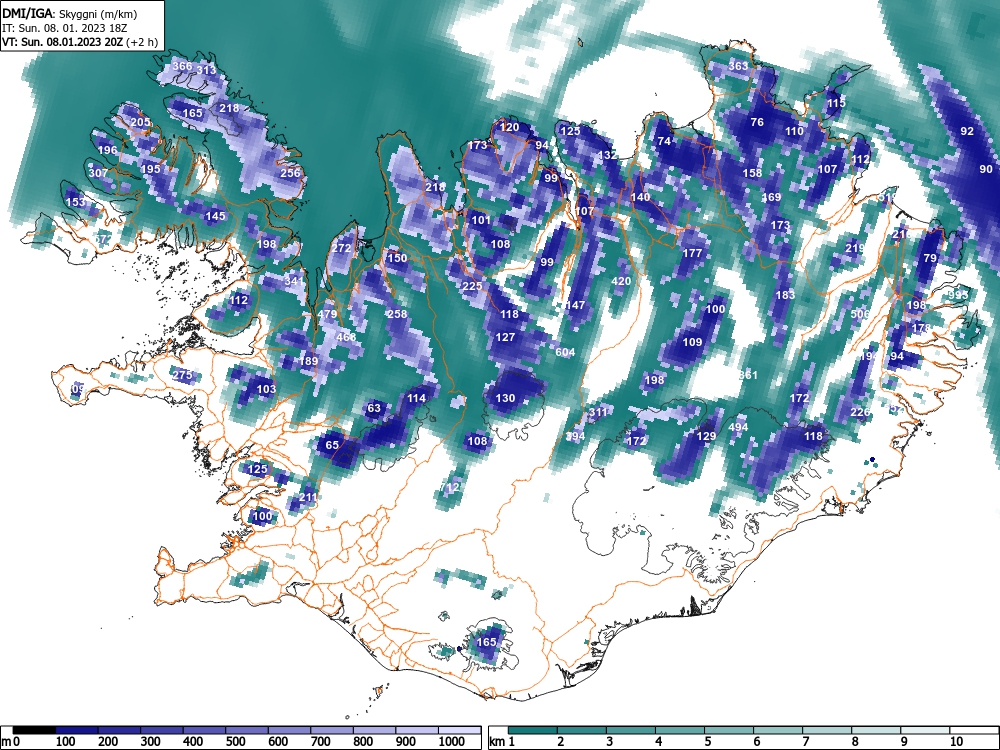Click the 'VT: Sun. 08.01.2023 20Z (+2 h)' line
Viewport: 1000px width, 750px height.
coord(80,43)
